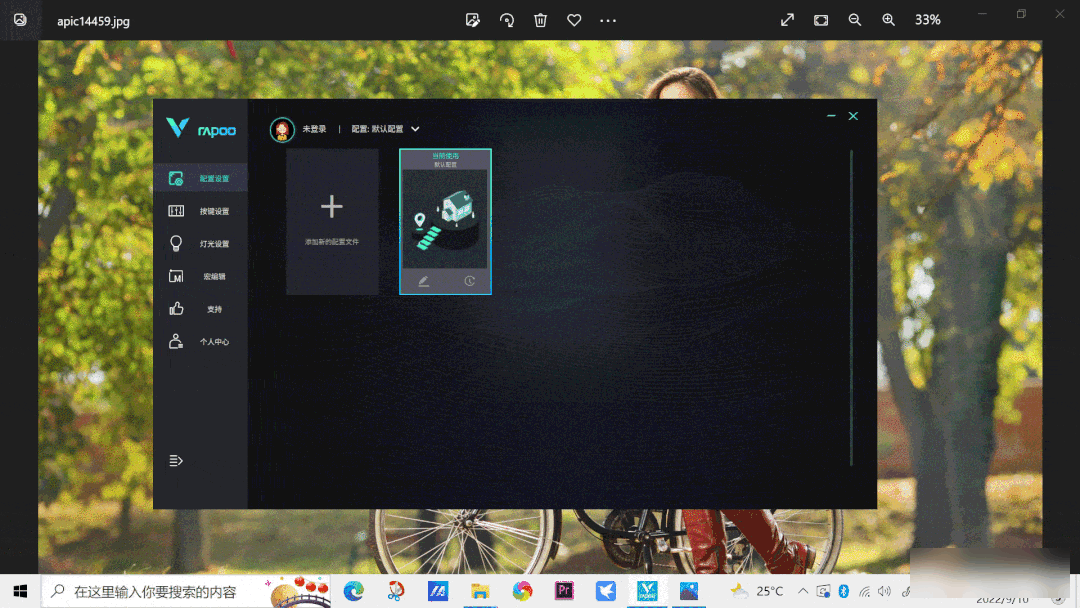Open the See more ellipsis menu
Image resolution: width=1080 pixels, height=608 pixels.
(x=608, y=20)
